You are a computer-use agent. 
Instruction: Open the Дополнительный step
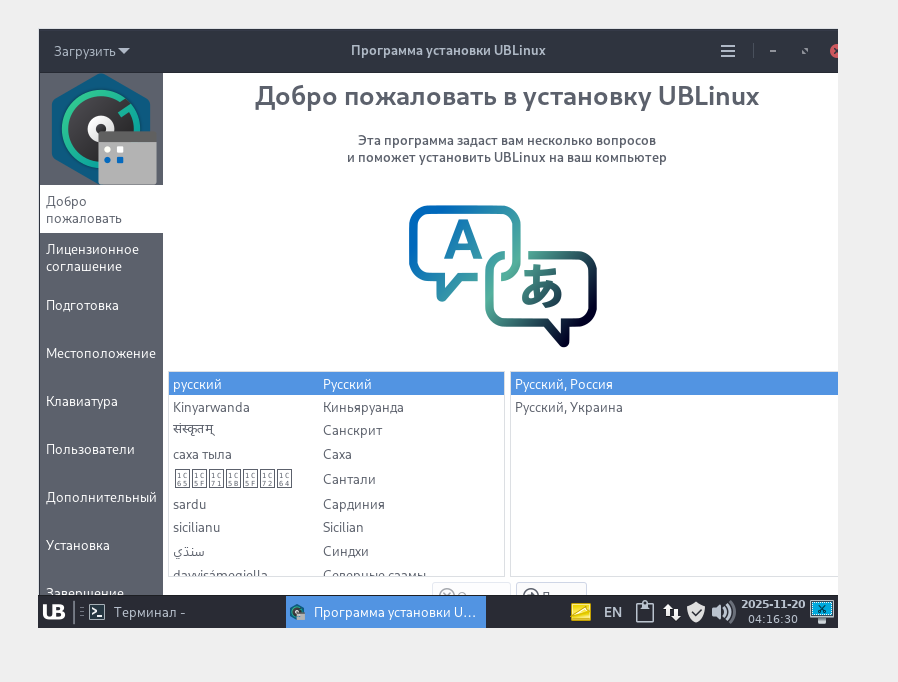[101, 497]
